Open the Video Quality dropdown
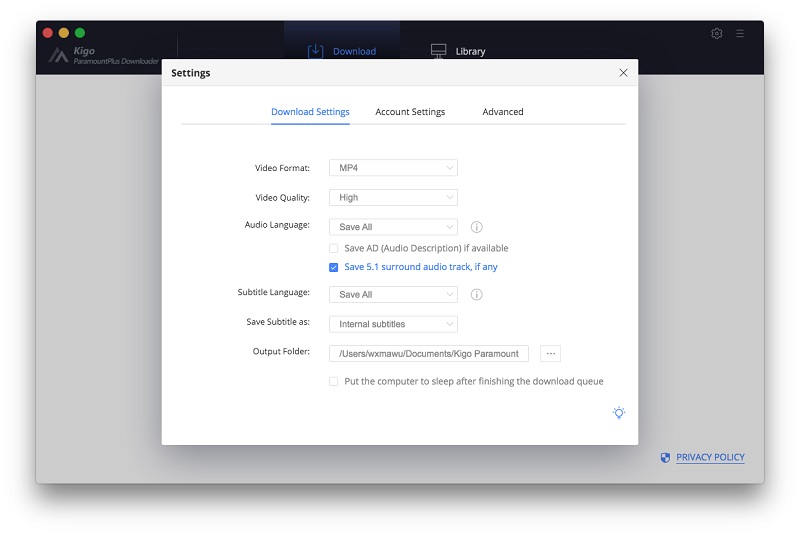The image size is (800, 535). 393,197
